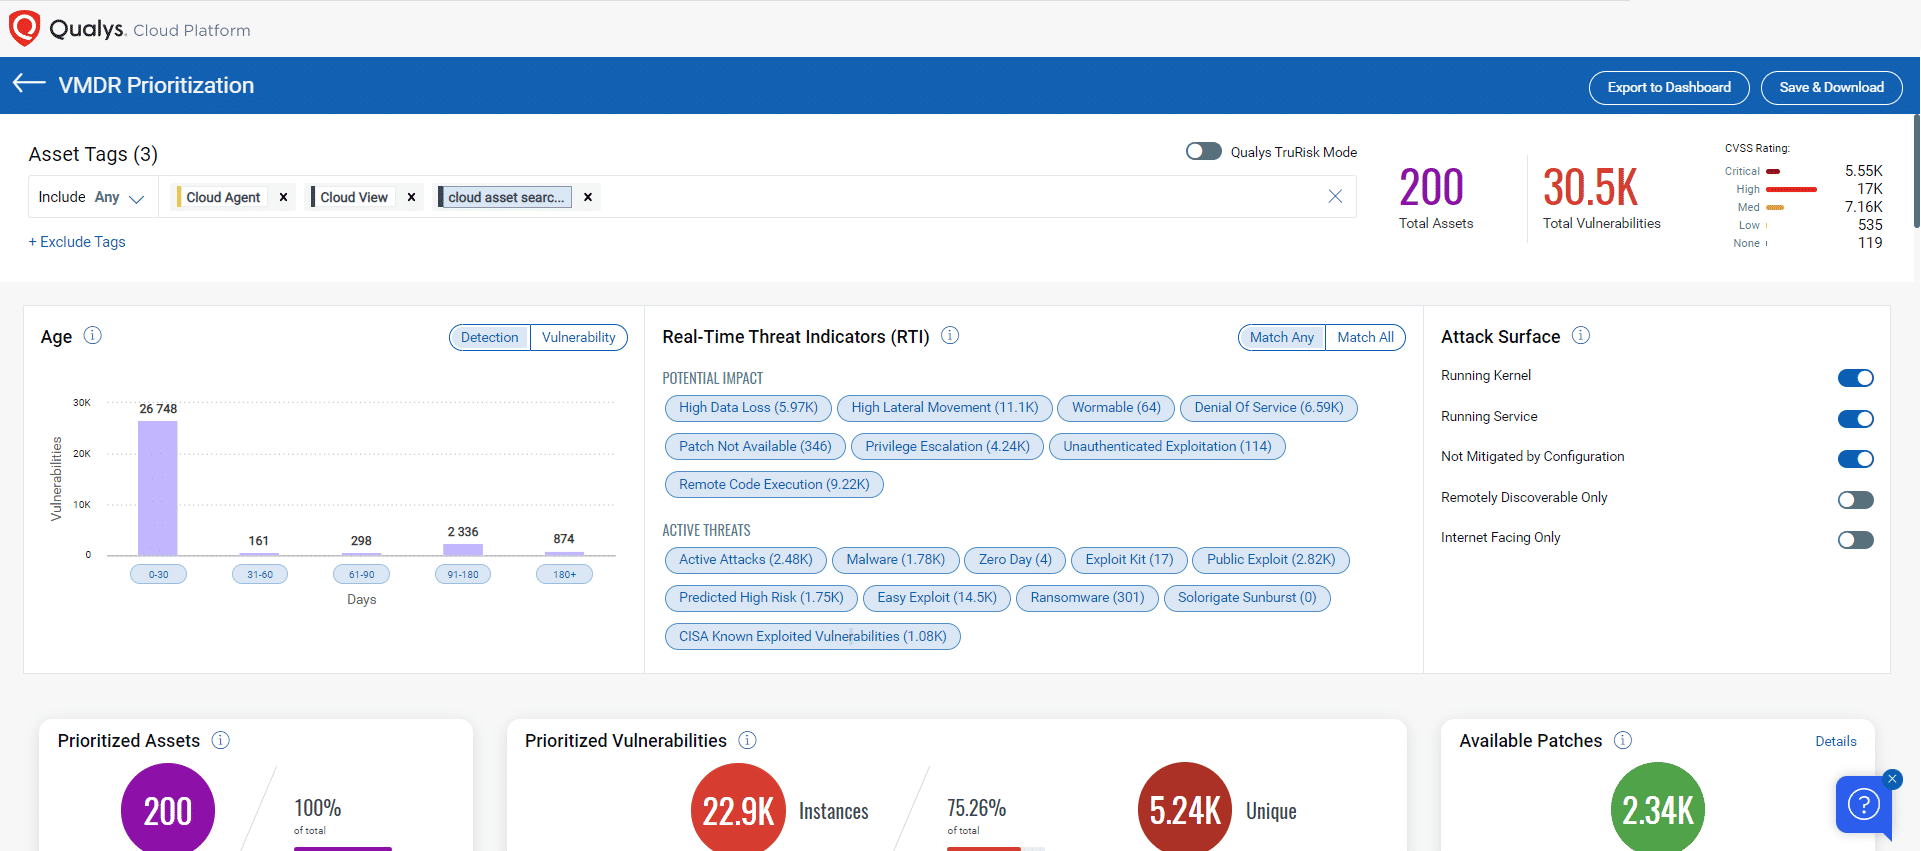Screen dimensions: 1921x851
Task: Select the 61-90 days range
Action: tap(362, 574)
